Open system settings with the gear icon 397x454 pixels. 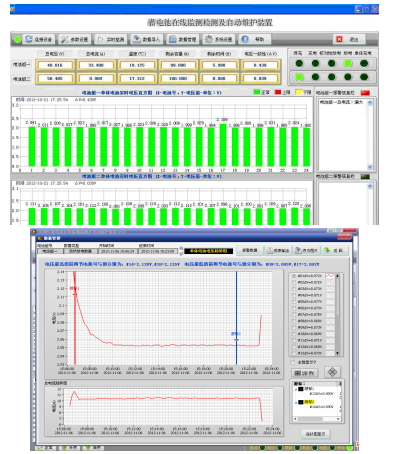(x=208, y=39)
